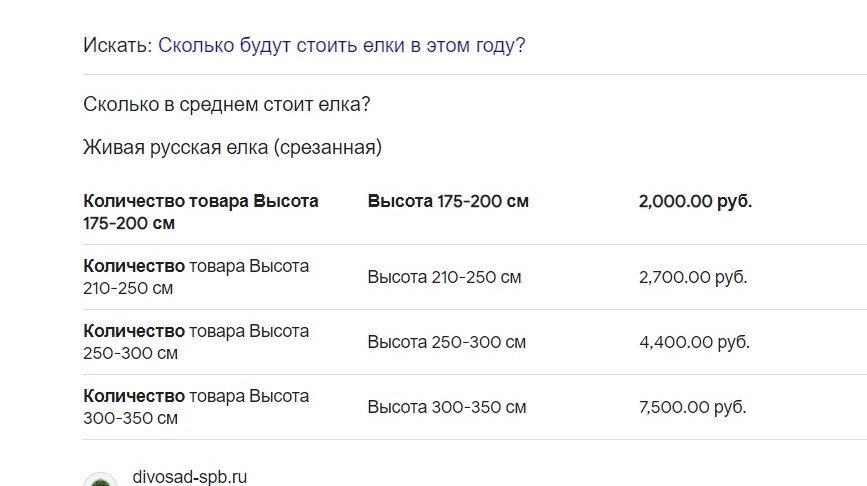
Task: Click the 4,400.00 руб. price
Action: 694,342
